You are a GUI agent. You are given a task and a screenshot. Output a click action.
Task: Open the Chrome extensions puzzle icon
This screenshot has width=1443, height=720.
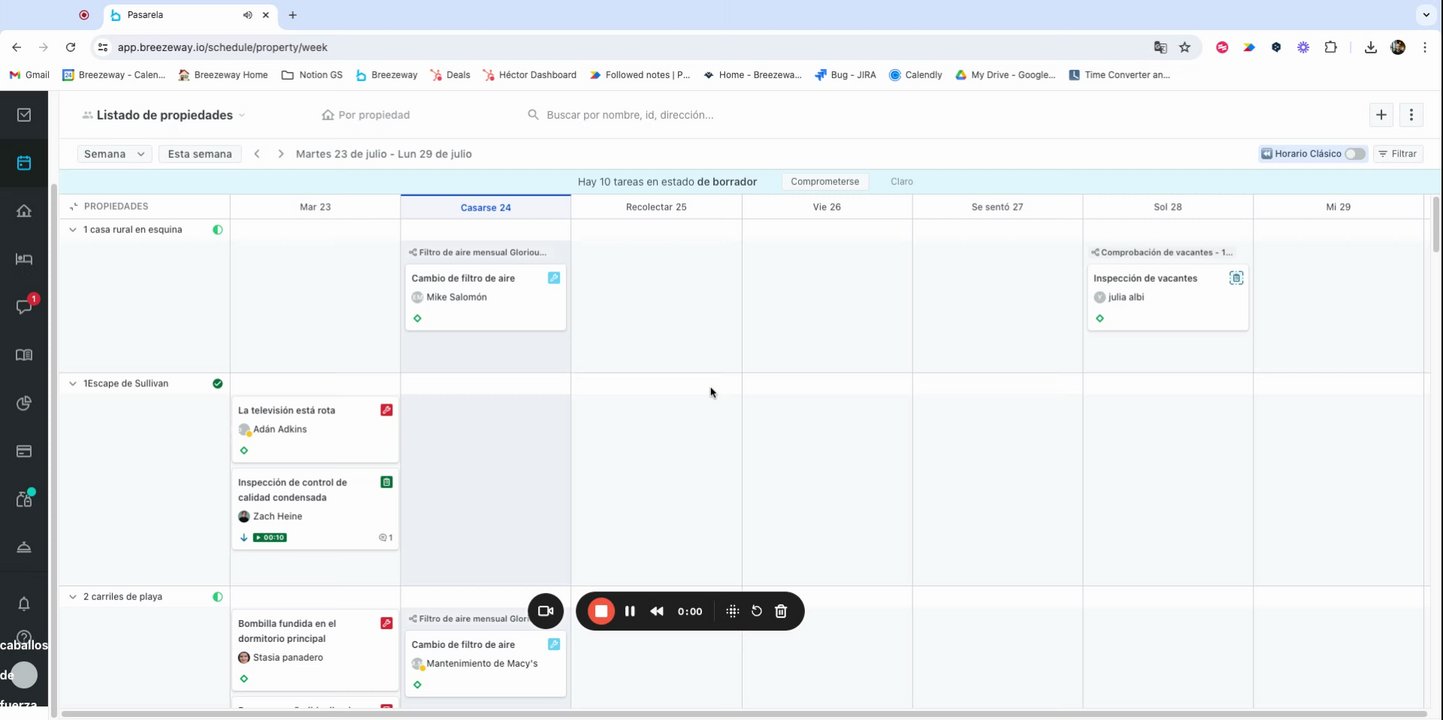coord(1330,47)
